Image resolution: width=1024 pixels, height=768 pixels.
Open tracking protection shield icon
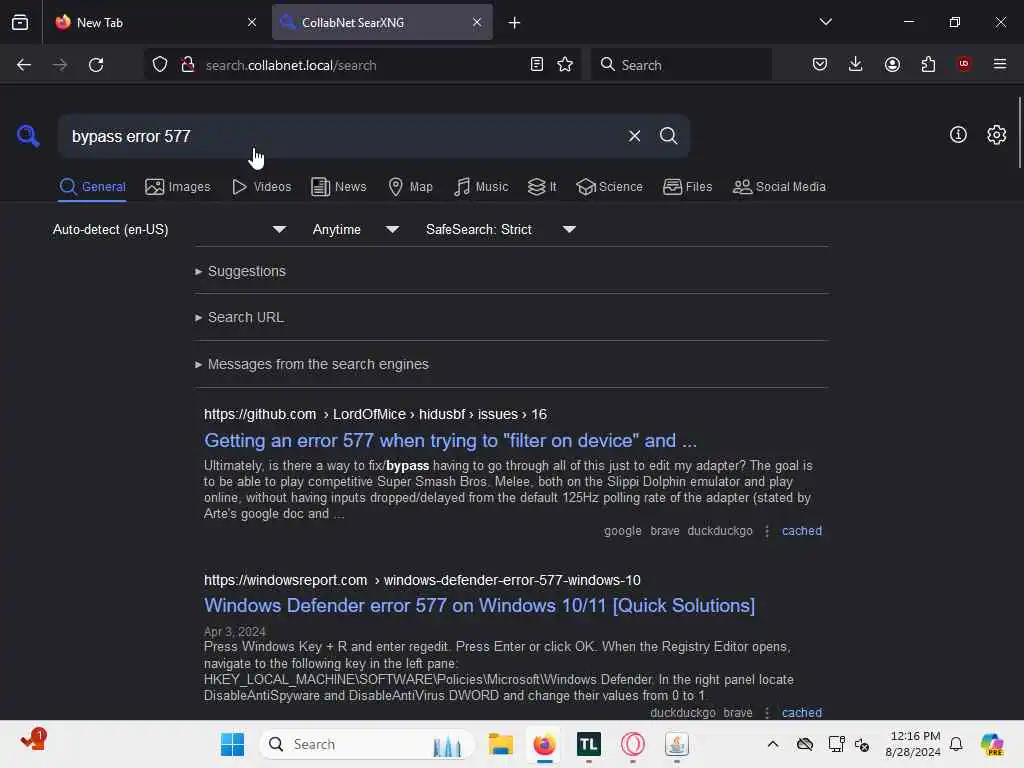pyautogui.click(x=160, y=65)
